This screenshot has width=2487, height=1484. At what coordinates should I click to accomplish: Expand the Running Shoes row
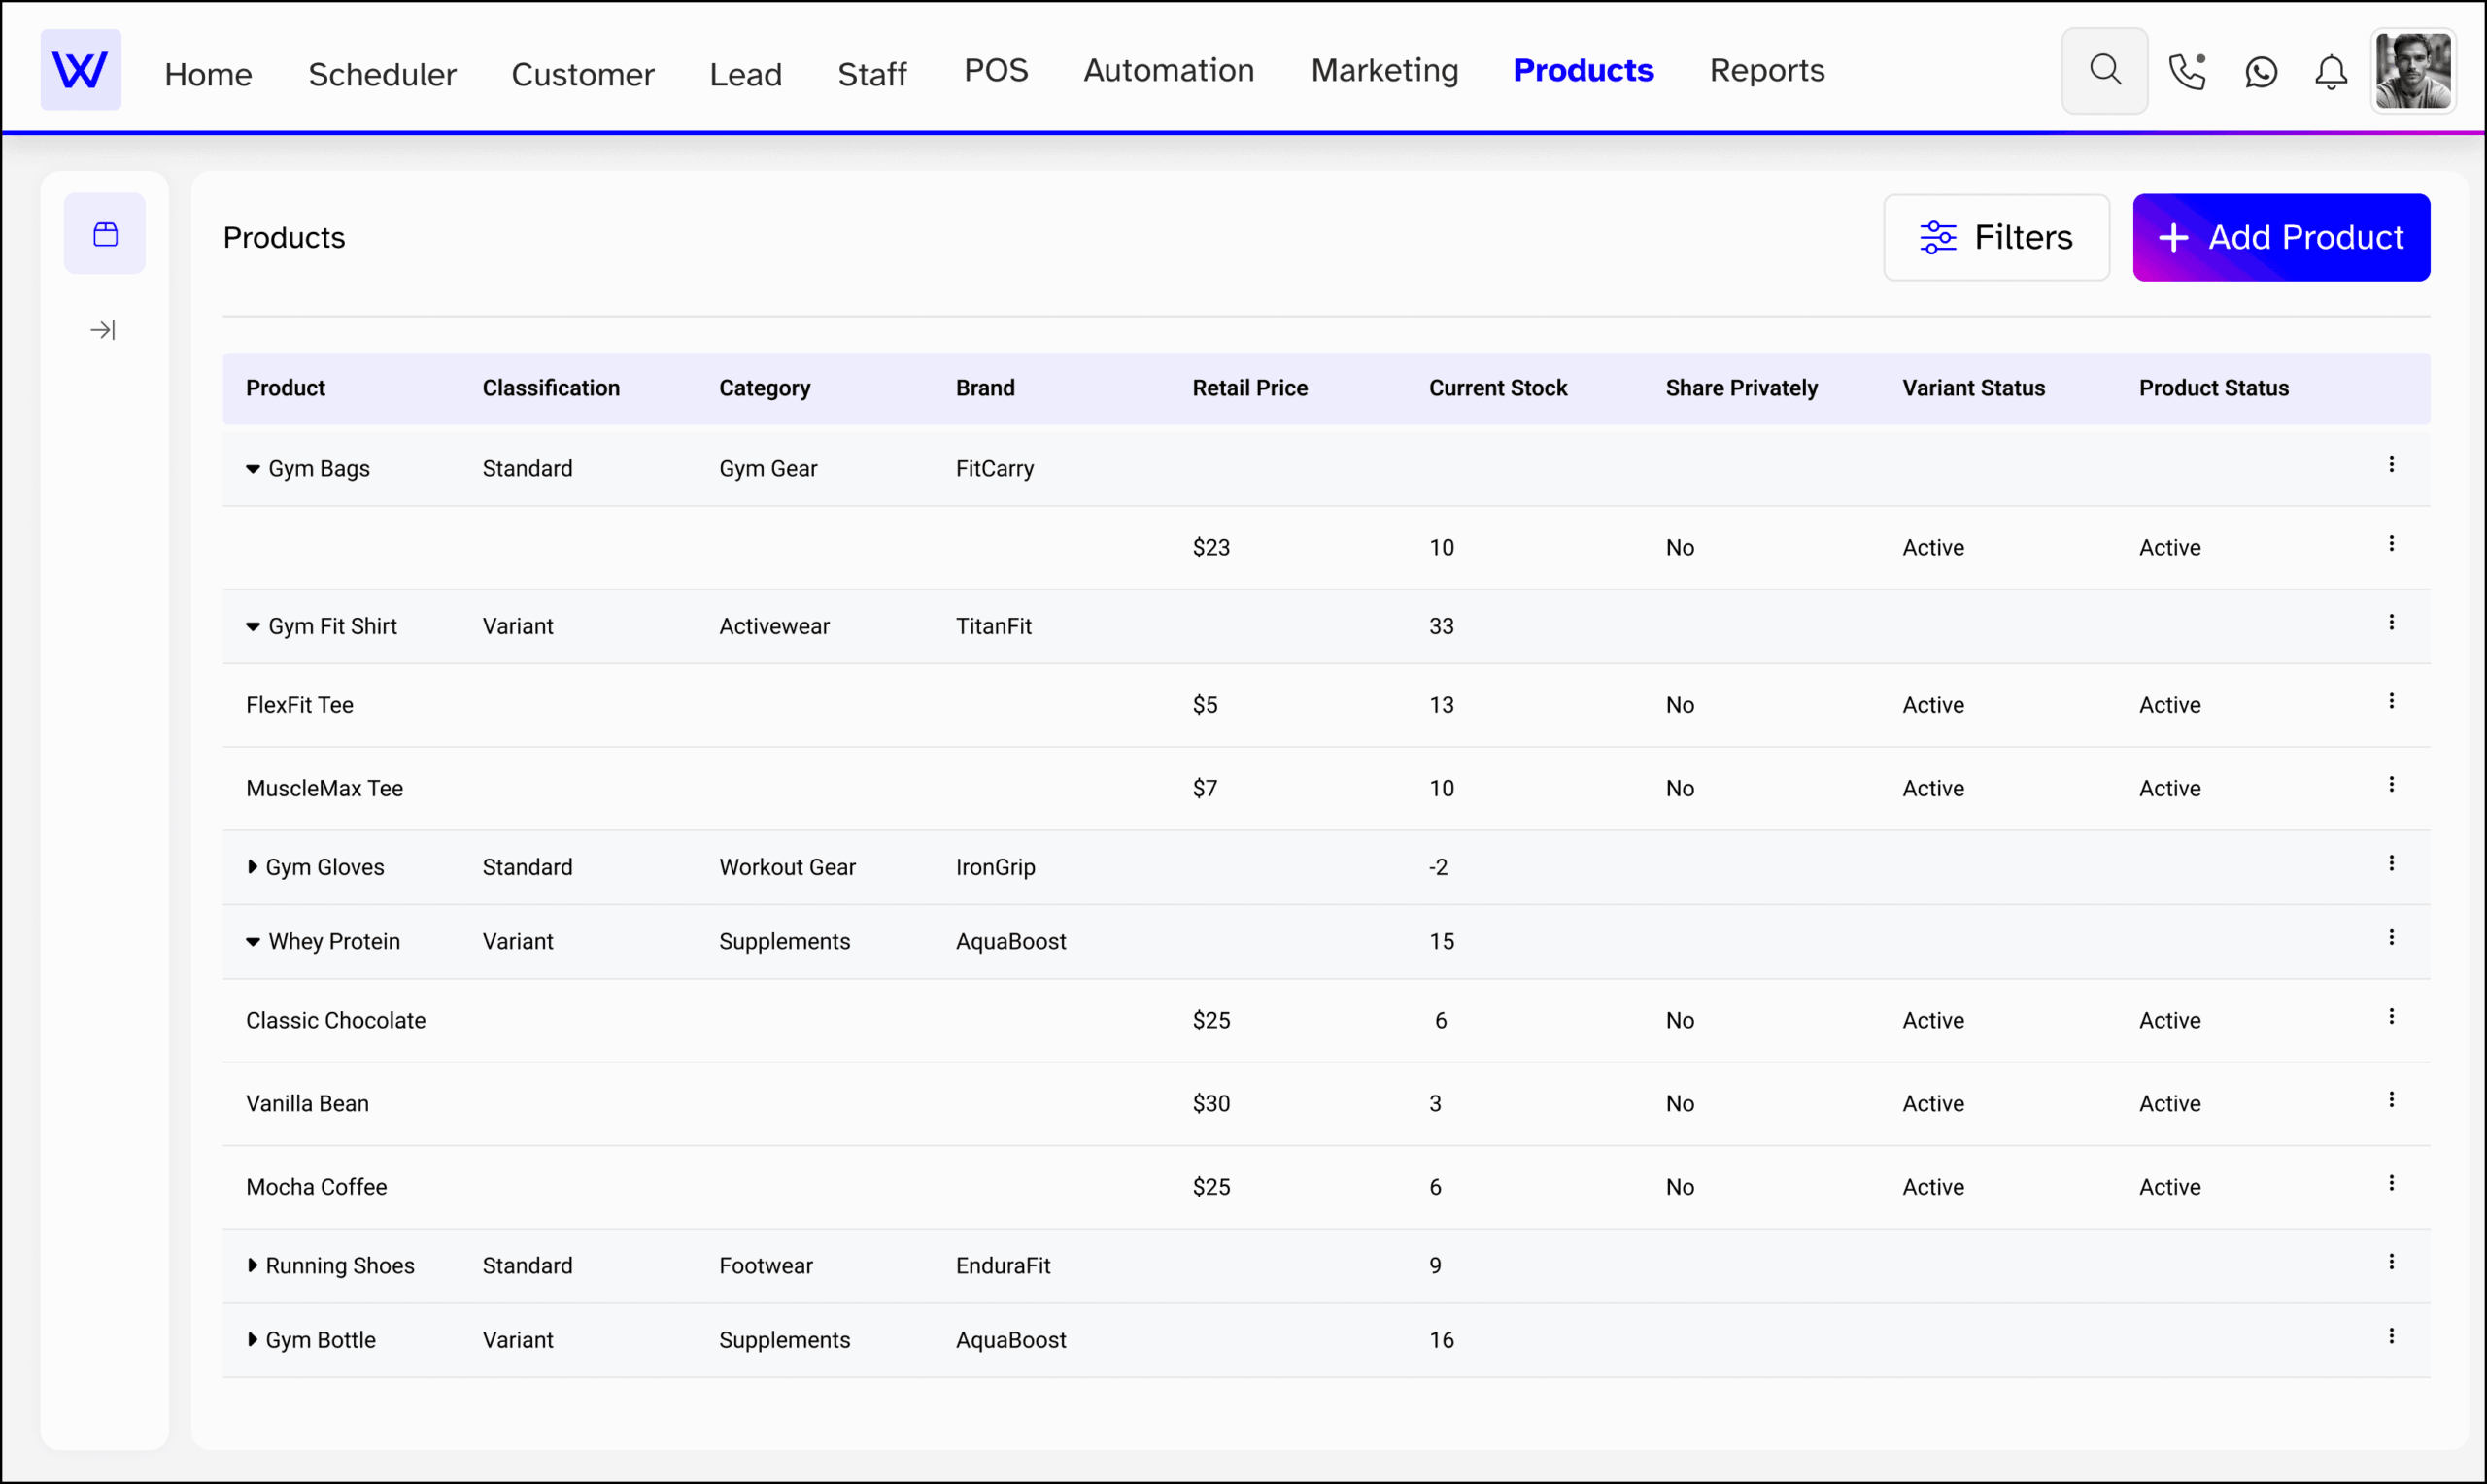[253, 1265]
